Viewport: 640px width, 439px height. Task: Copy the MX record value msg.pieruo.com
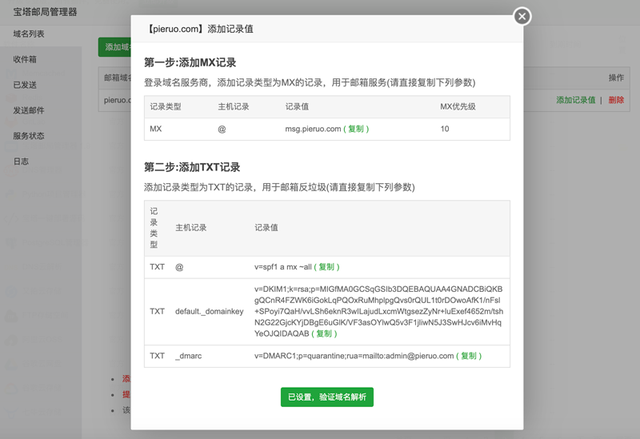click(x=356, y=129)
